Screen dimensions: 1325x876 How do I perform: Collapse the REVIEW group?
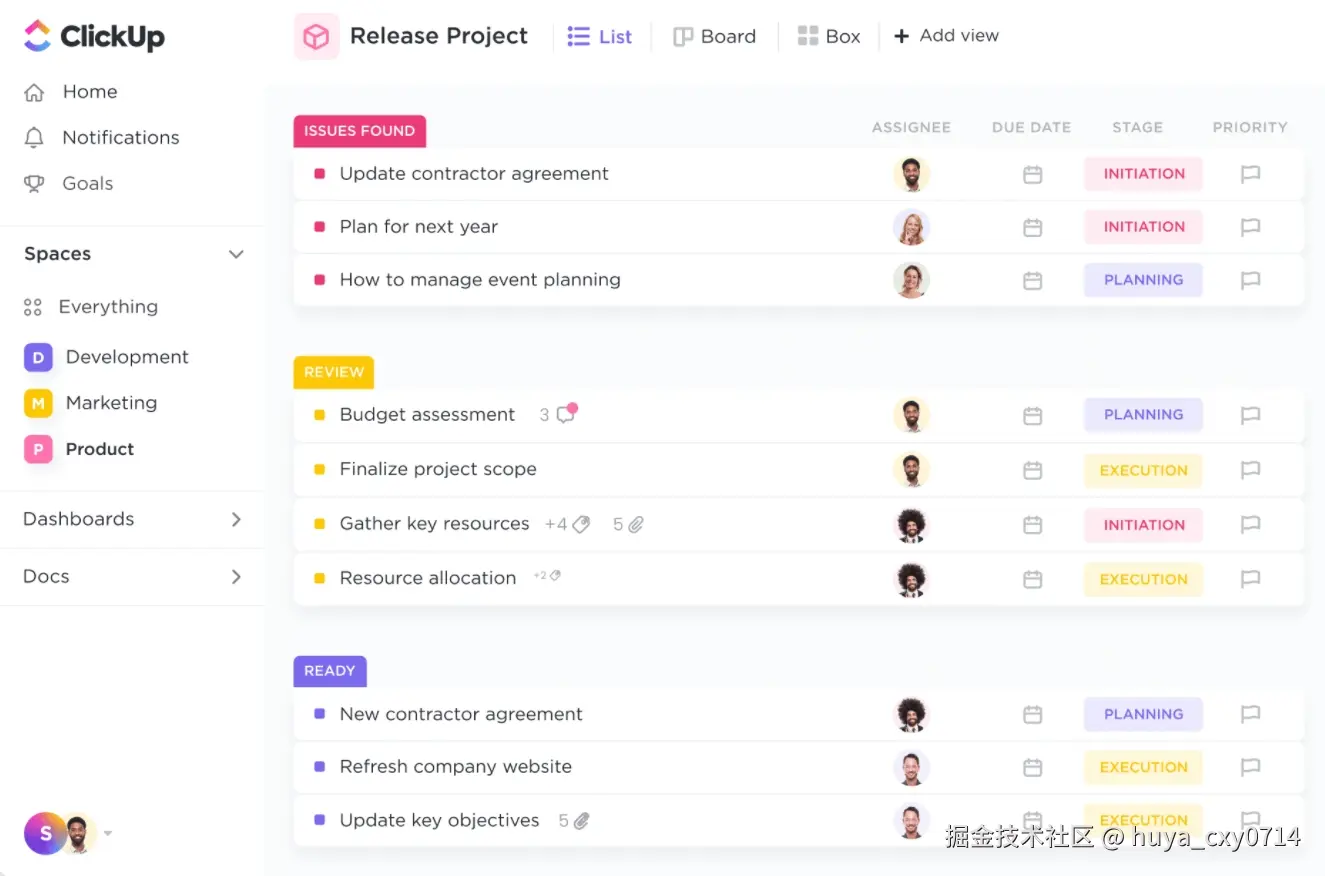coord(334,372)
